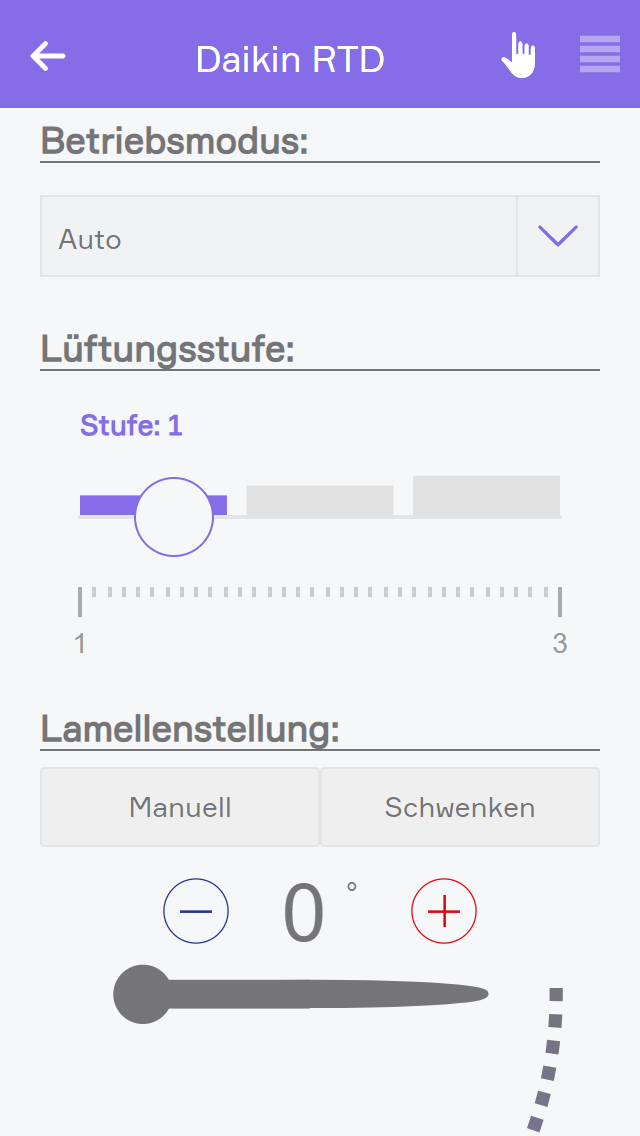640x1136 pixels.
Task: Expand the Betriebsmodus chevron arrow
Action: pyautogui.click(x=558, y=236)
